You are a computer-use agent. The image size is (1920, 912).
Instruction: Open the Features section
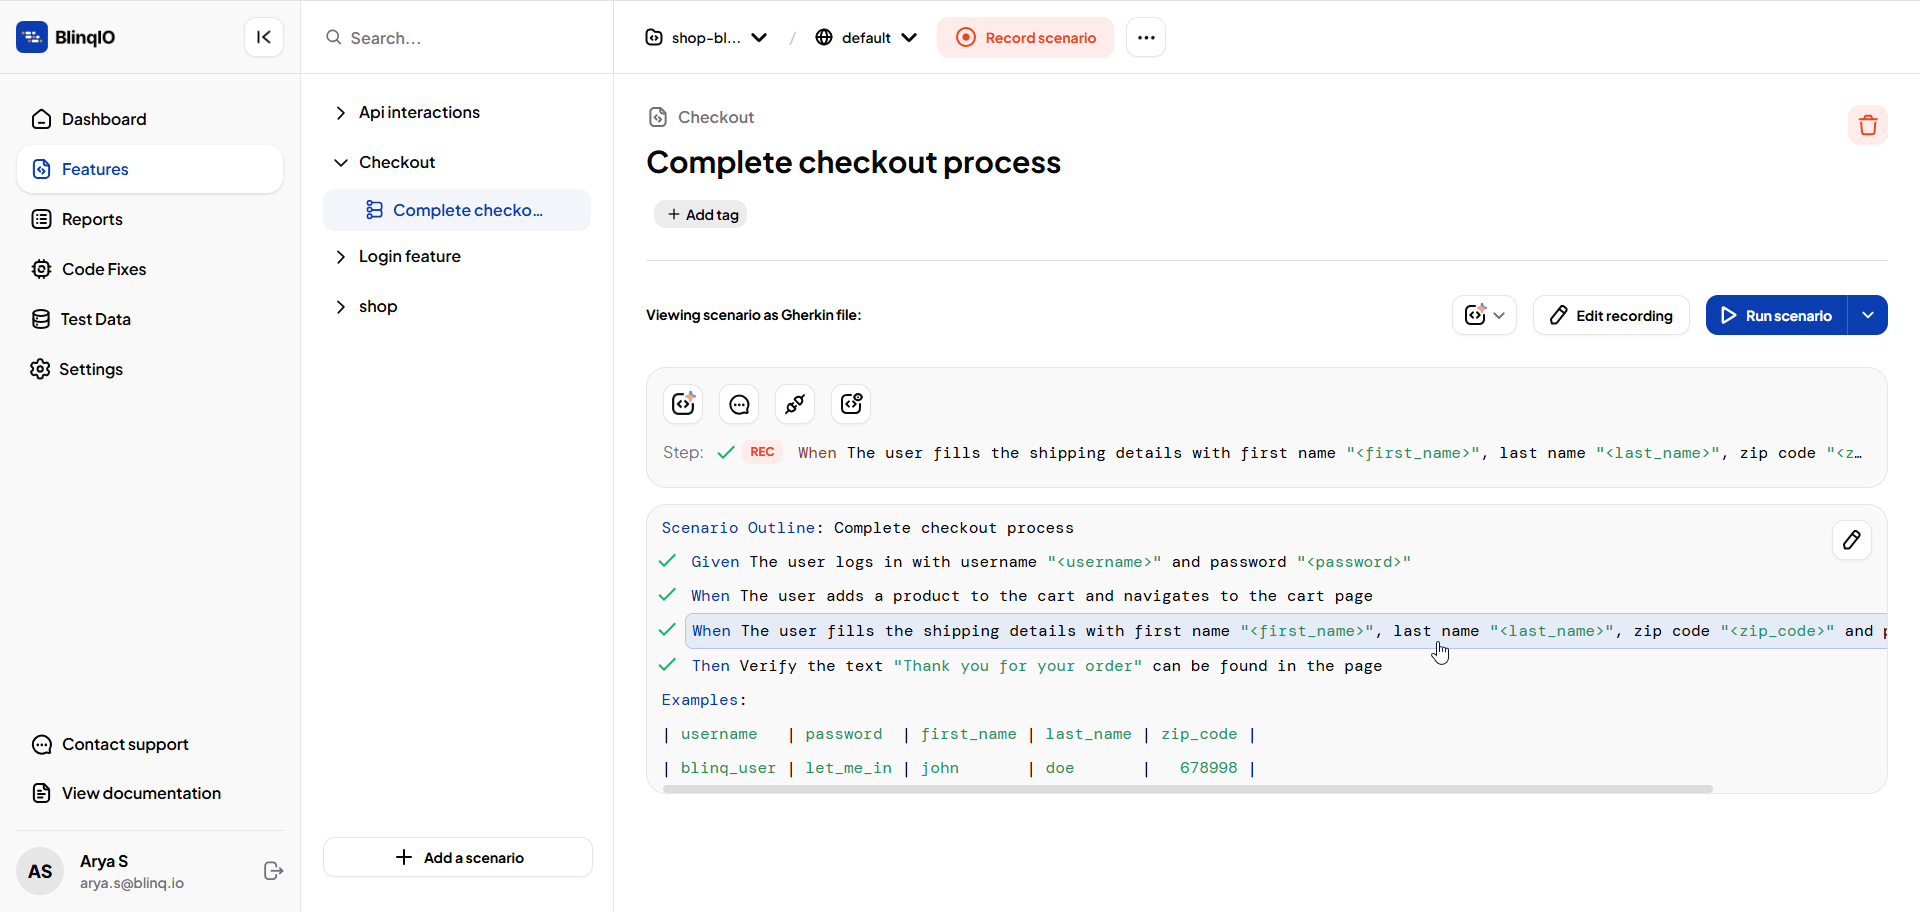pyautogui.click(x=150, y=169)
